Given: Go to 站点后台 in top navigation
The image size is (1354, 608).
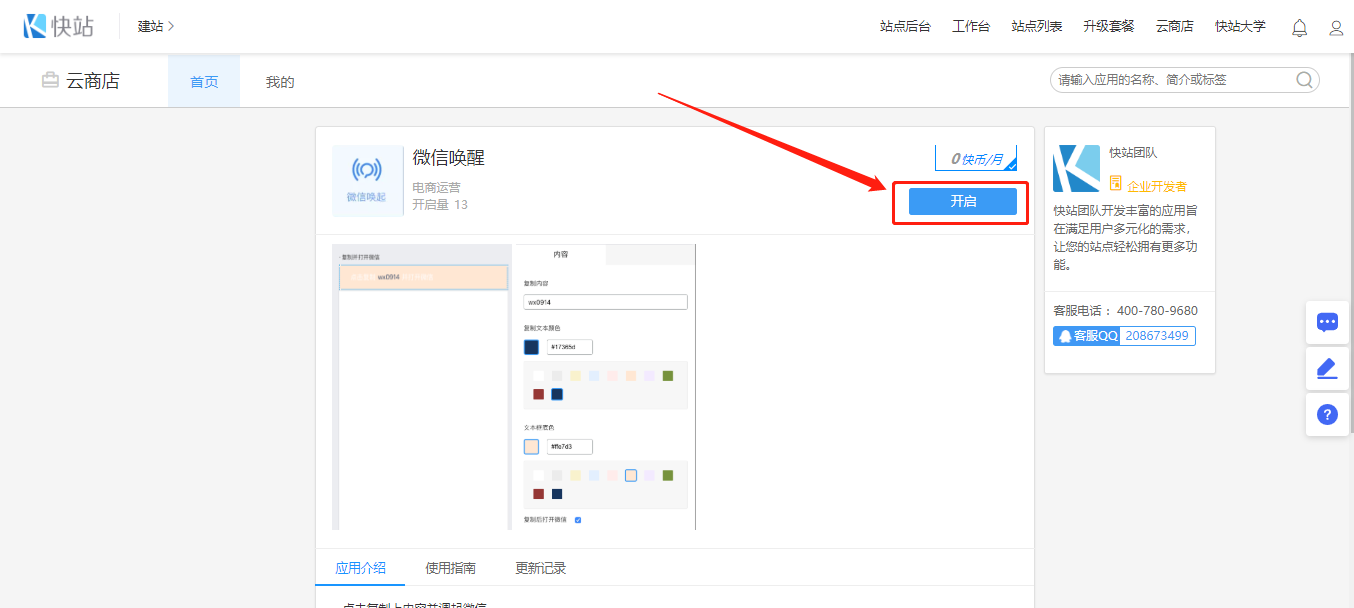Looking at the screenshot, I should [905, 27].
